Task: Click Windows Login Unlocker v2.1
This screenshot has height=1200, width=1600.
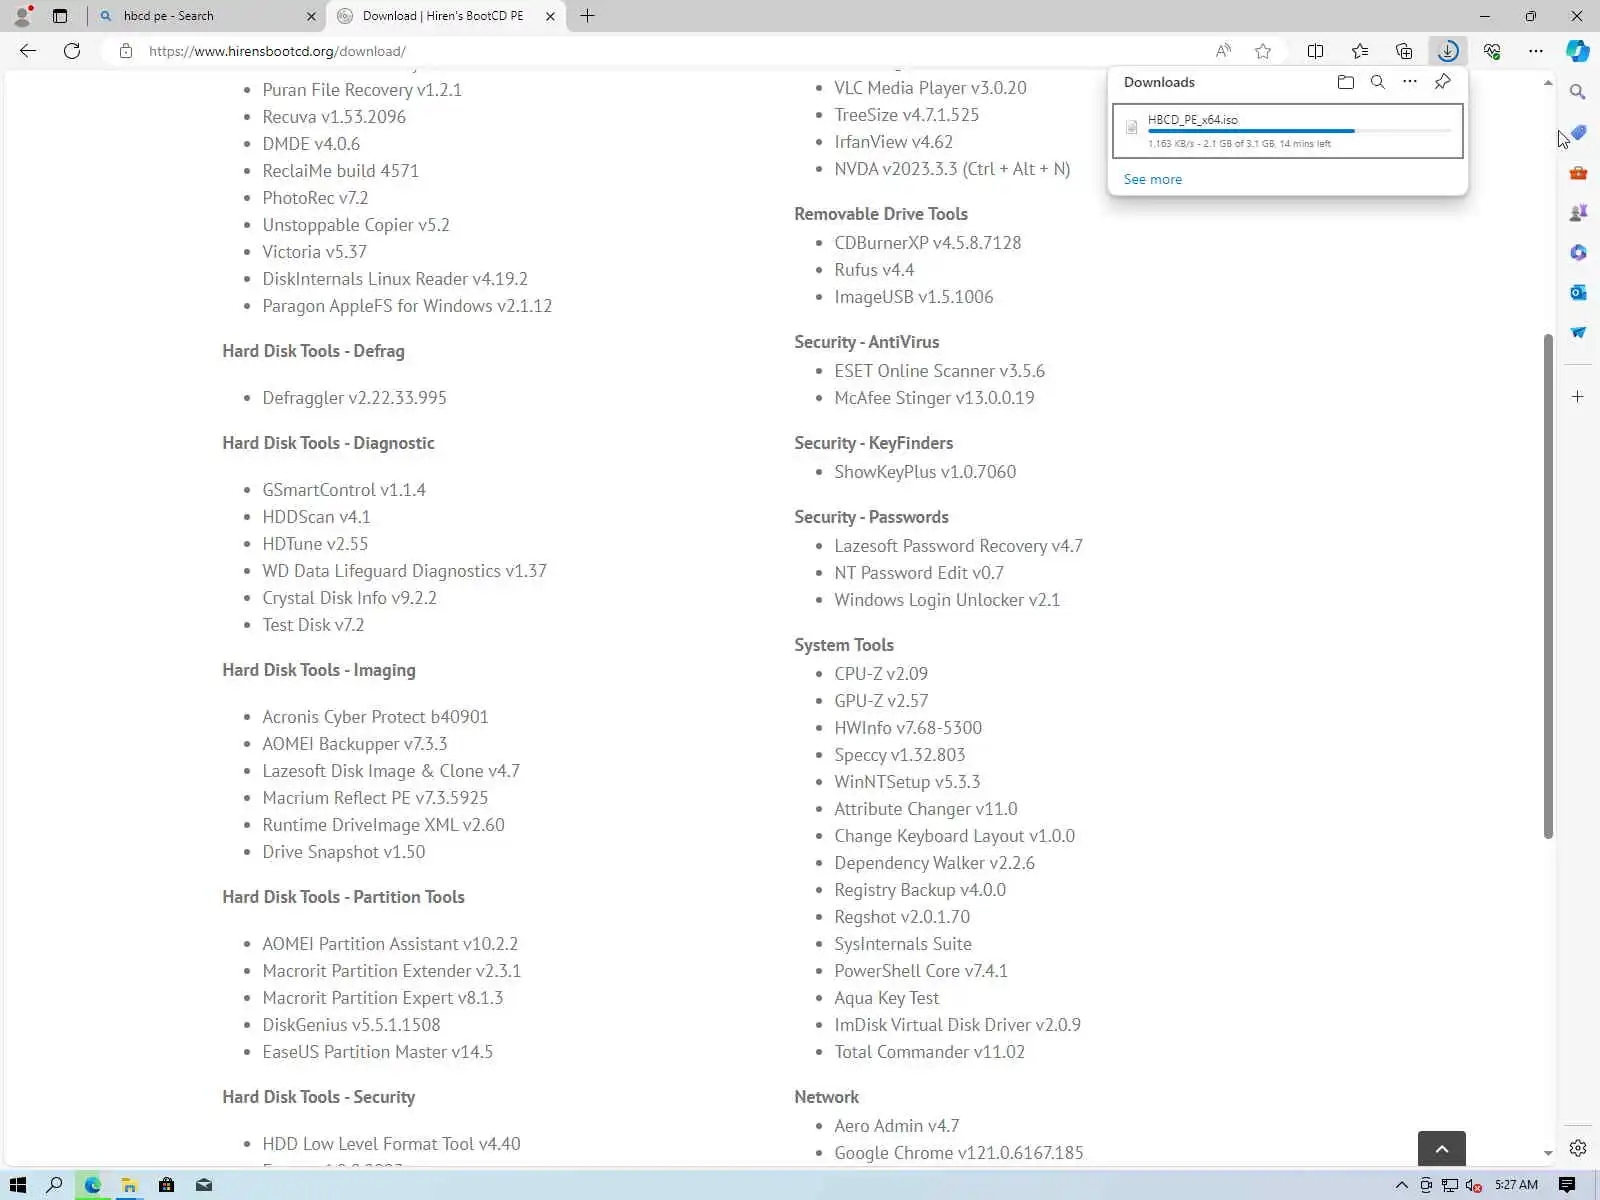Action: coord(947,600)
